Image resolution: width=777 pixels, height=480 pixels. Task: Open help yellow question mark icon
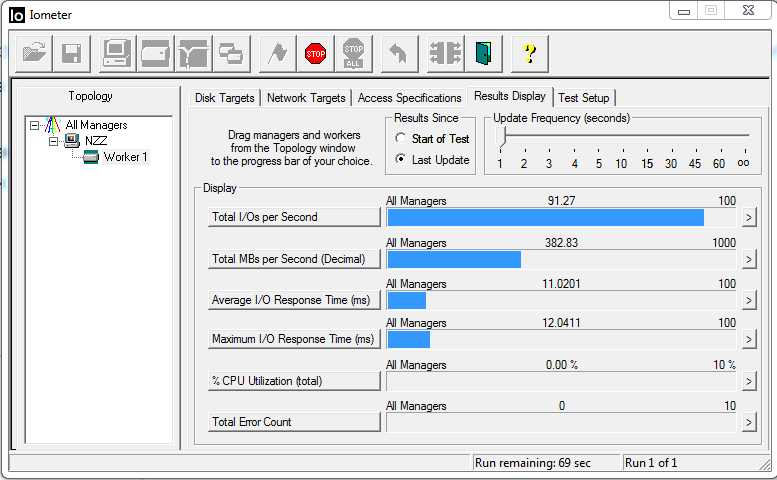click(x=529, y=53)
